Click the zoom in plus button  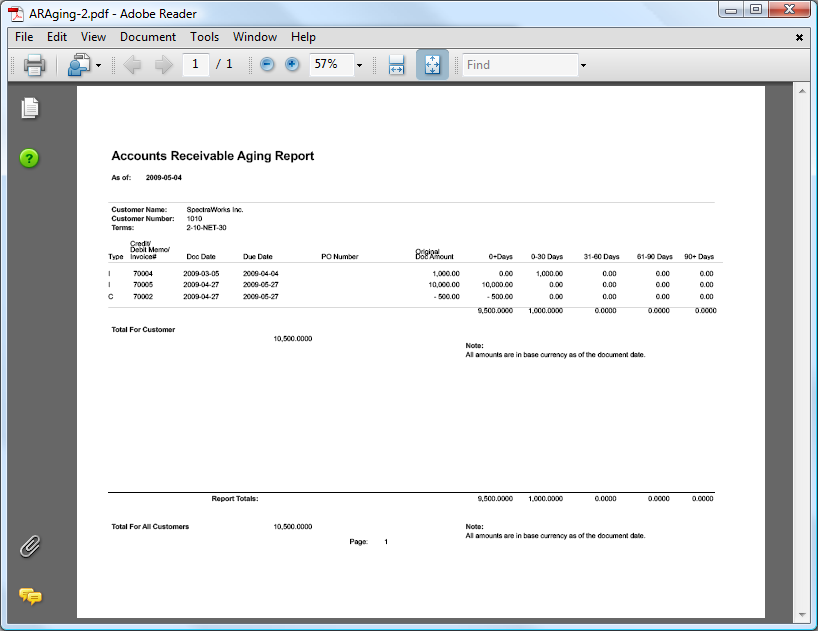pos(292,65)
